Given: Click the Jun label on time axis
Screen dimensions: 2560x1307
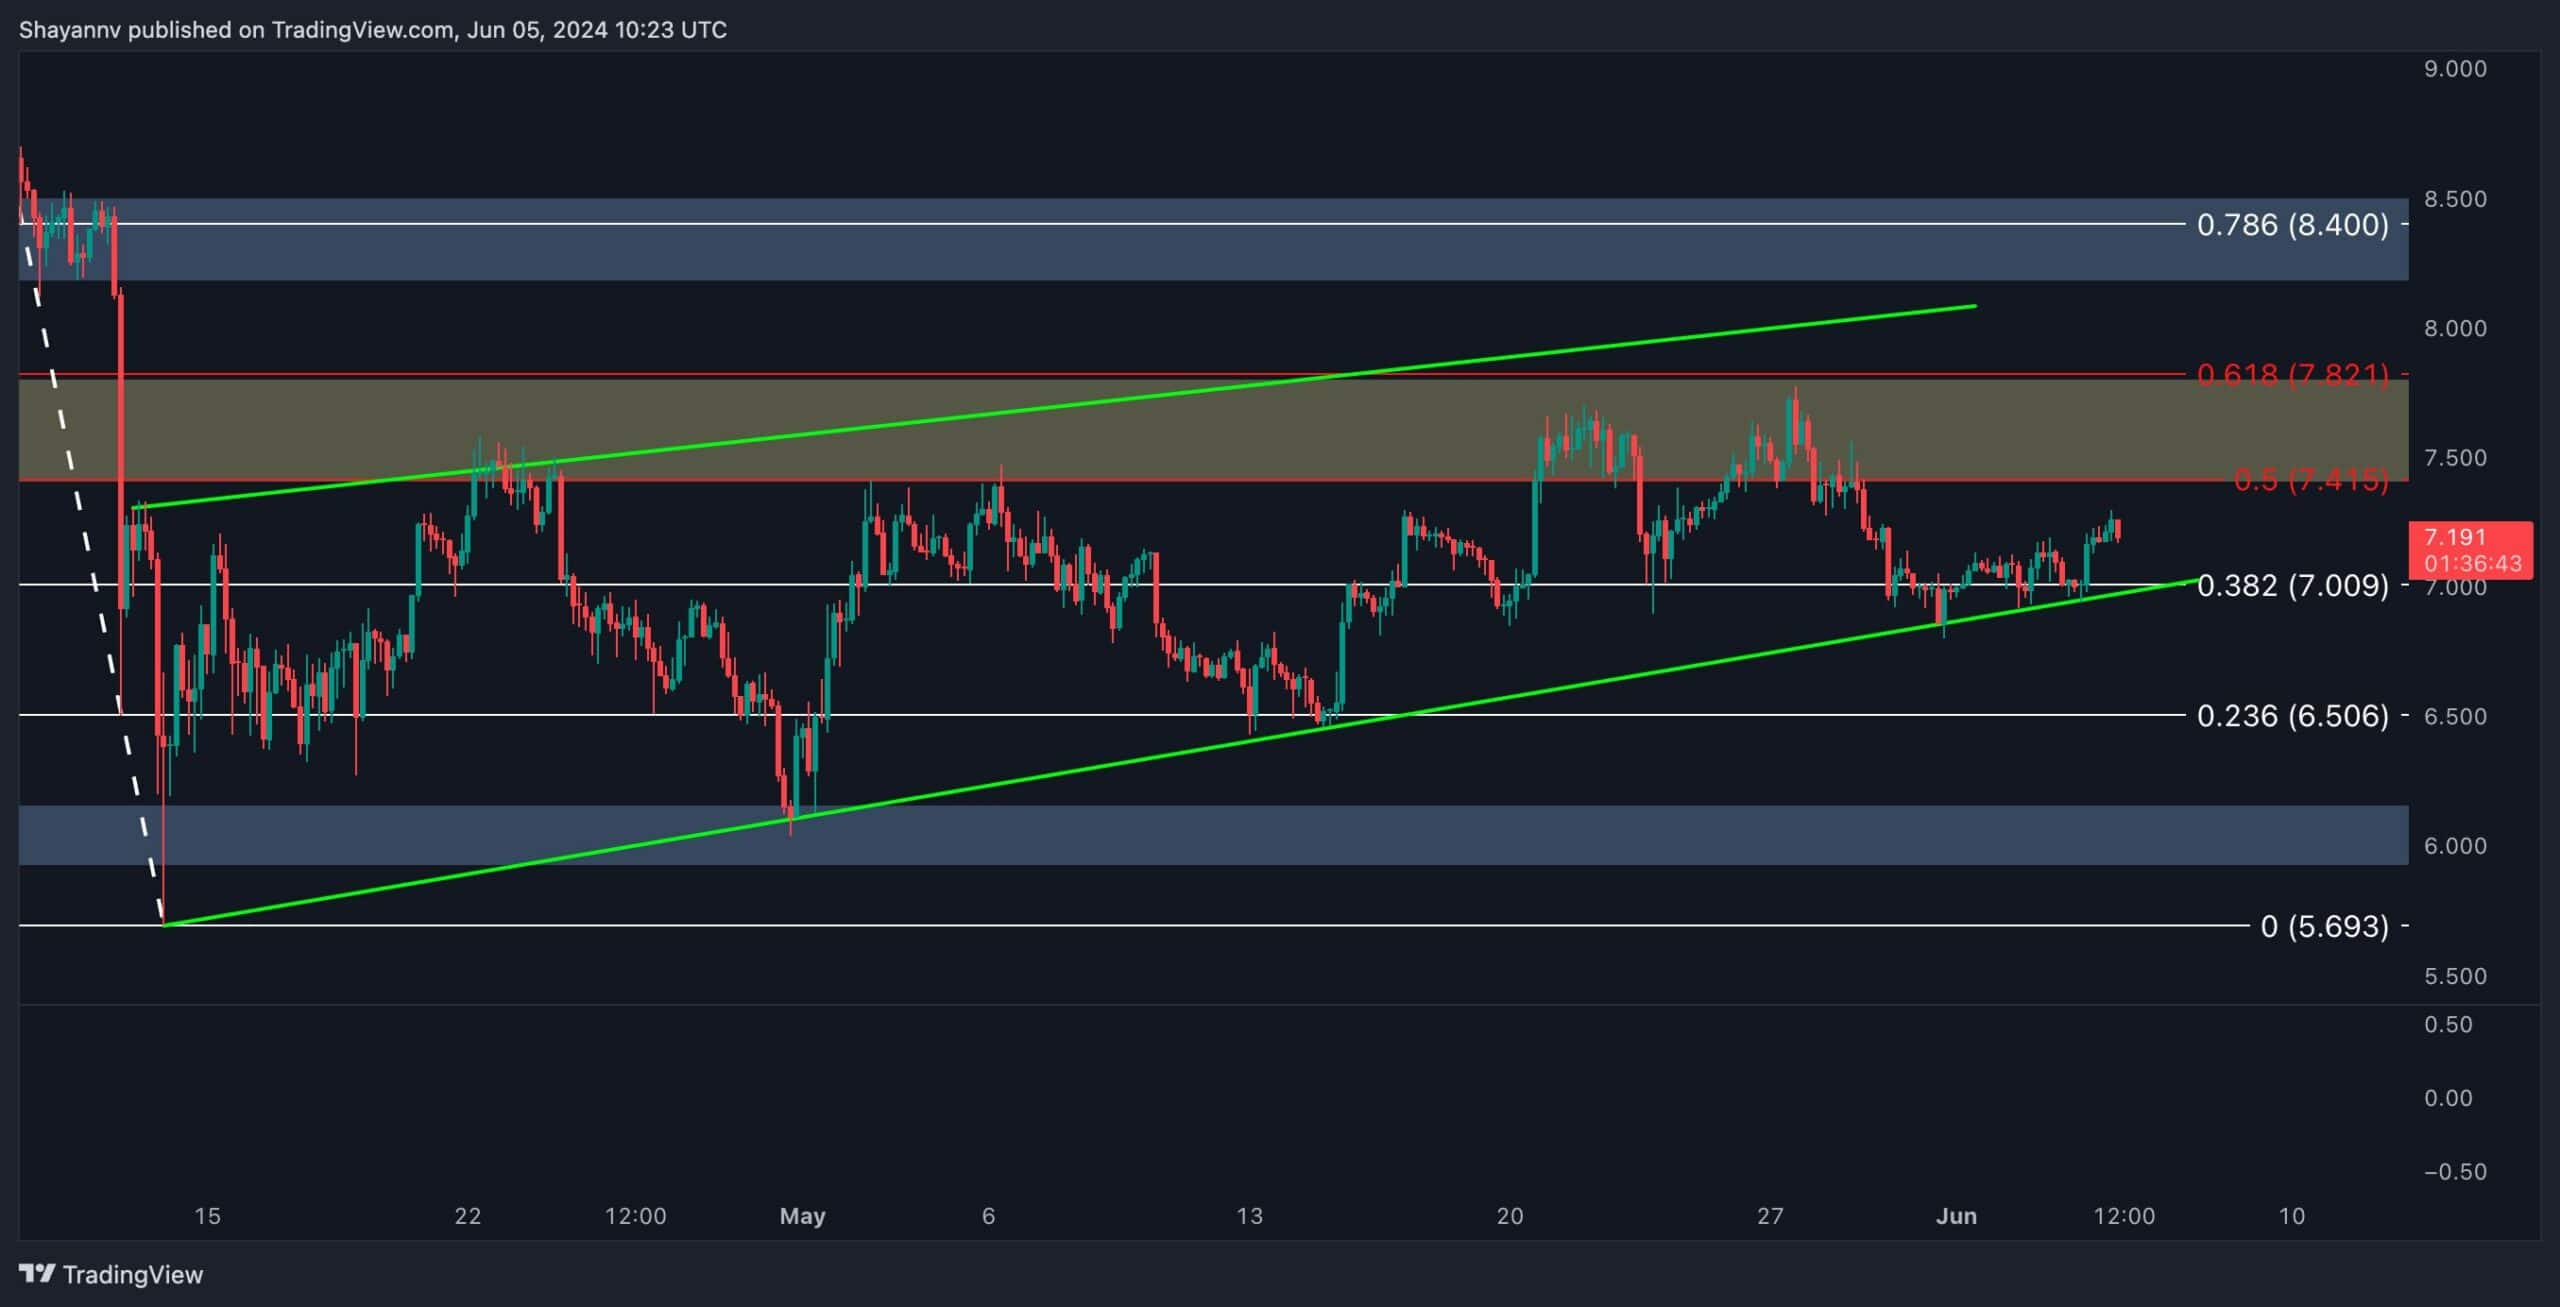Looking at the screenshot, I should point(1956,1216).
